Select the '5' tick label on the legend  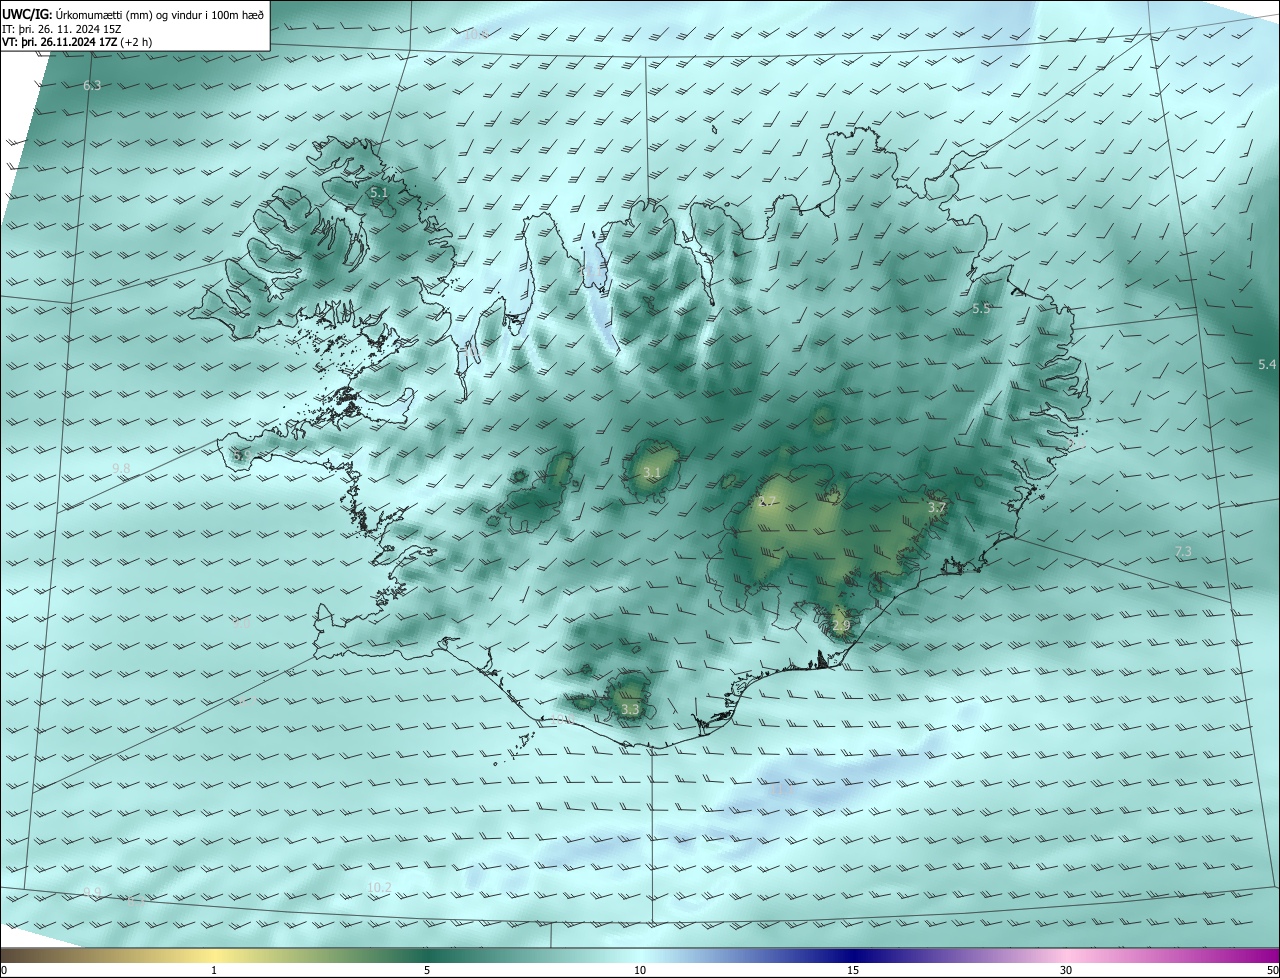pos(427,971)
